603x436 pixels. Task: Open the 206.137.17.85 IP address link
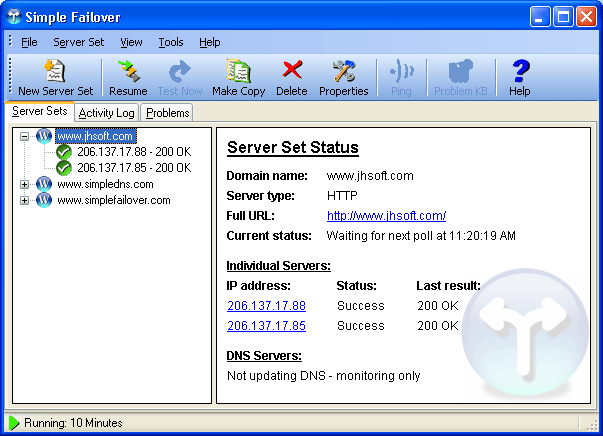266,326
